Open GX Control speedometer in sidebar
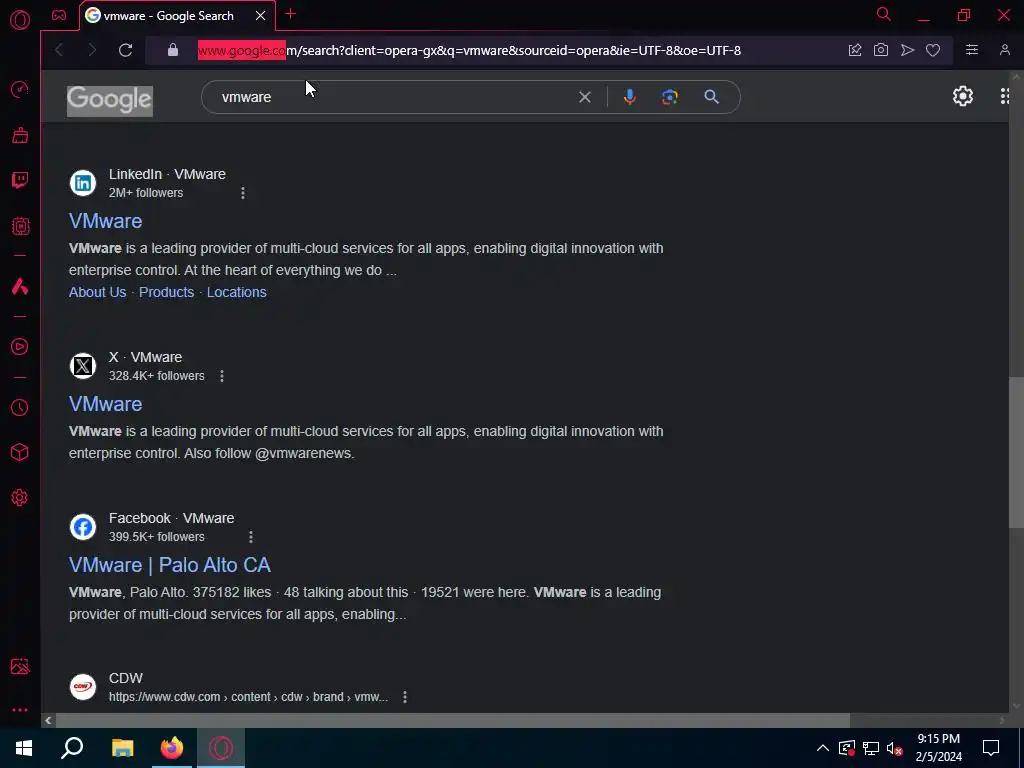Image resolution: width=1024 pixels, height=768 pixels. coord(20,89)
